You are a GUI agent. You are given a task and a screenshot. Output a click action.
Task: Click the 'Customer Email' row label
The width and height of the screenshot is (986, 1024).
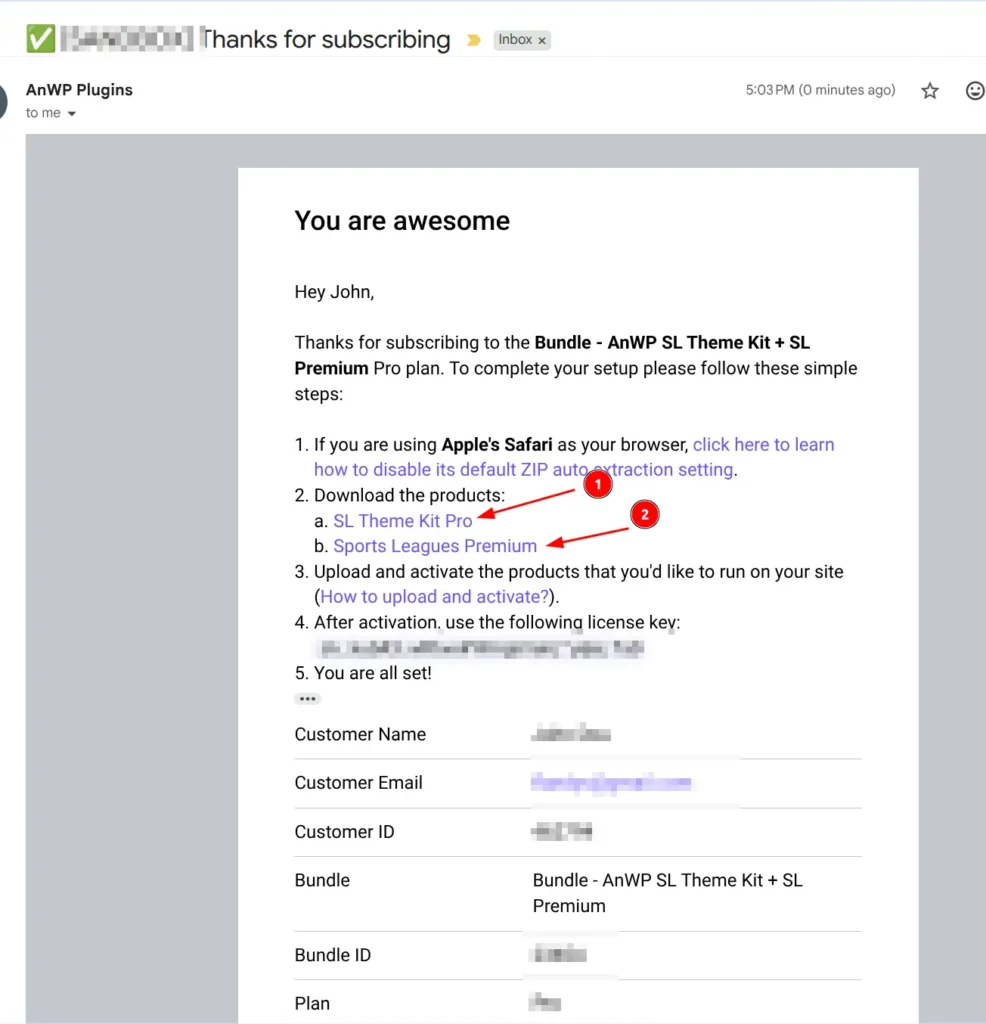(358, 782)
